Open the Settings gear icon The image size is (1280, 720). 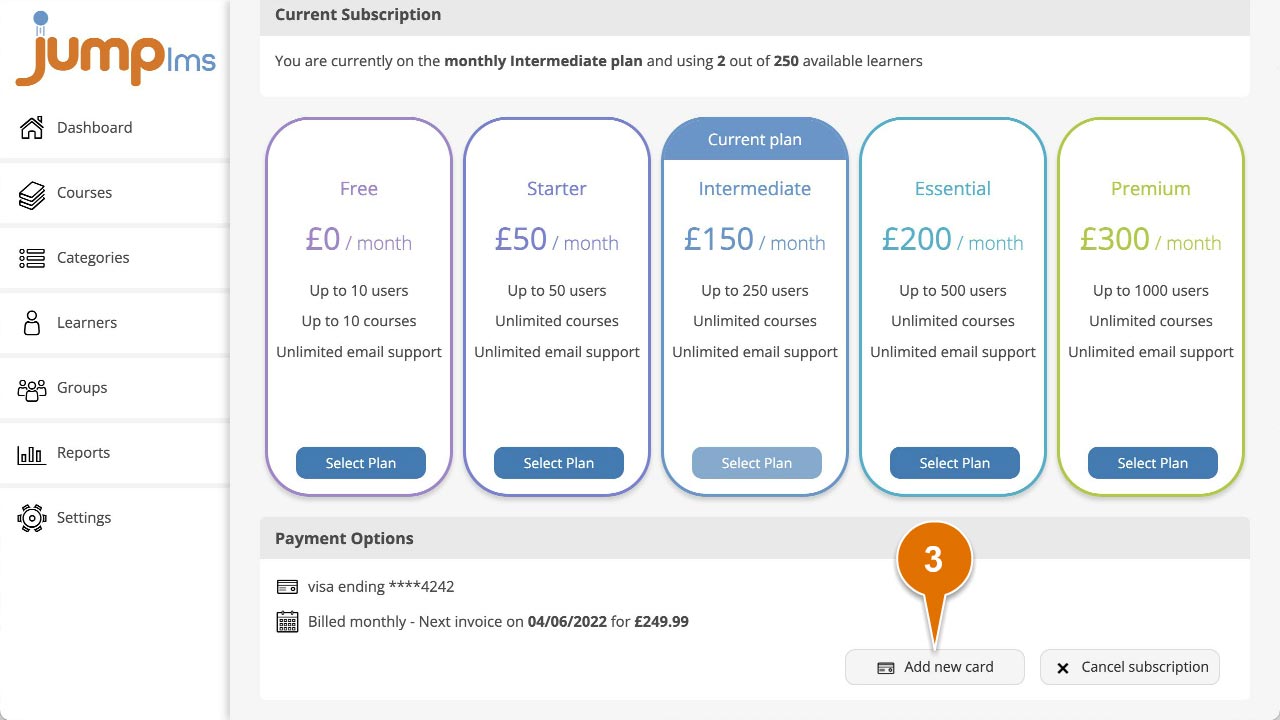(x=32, y=518)
